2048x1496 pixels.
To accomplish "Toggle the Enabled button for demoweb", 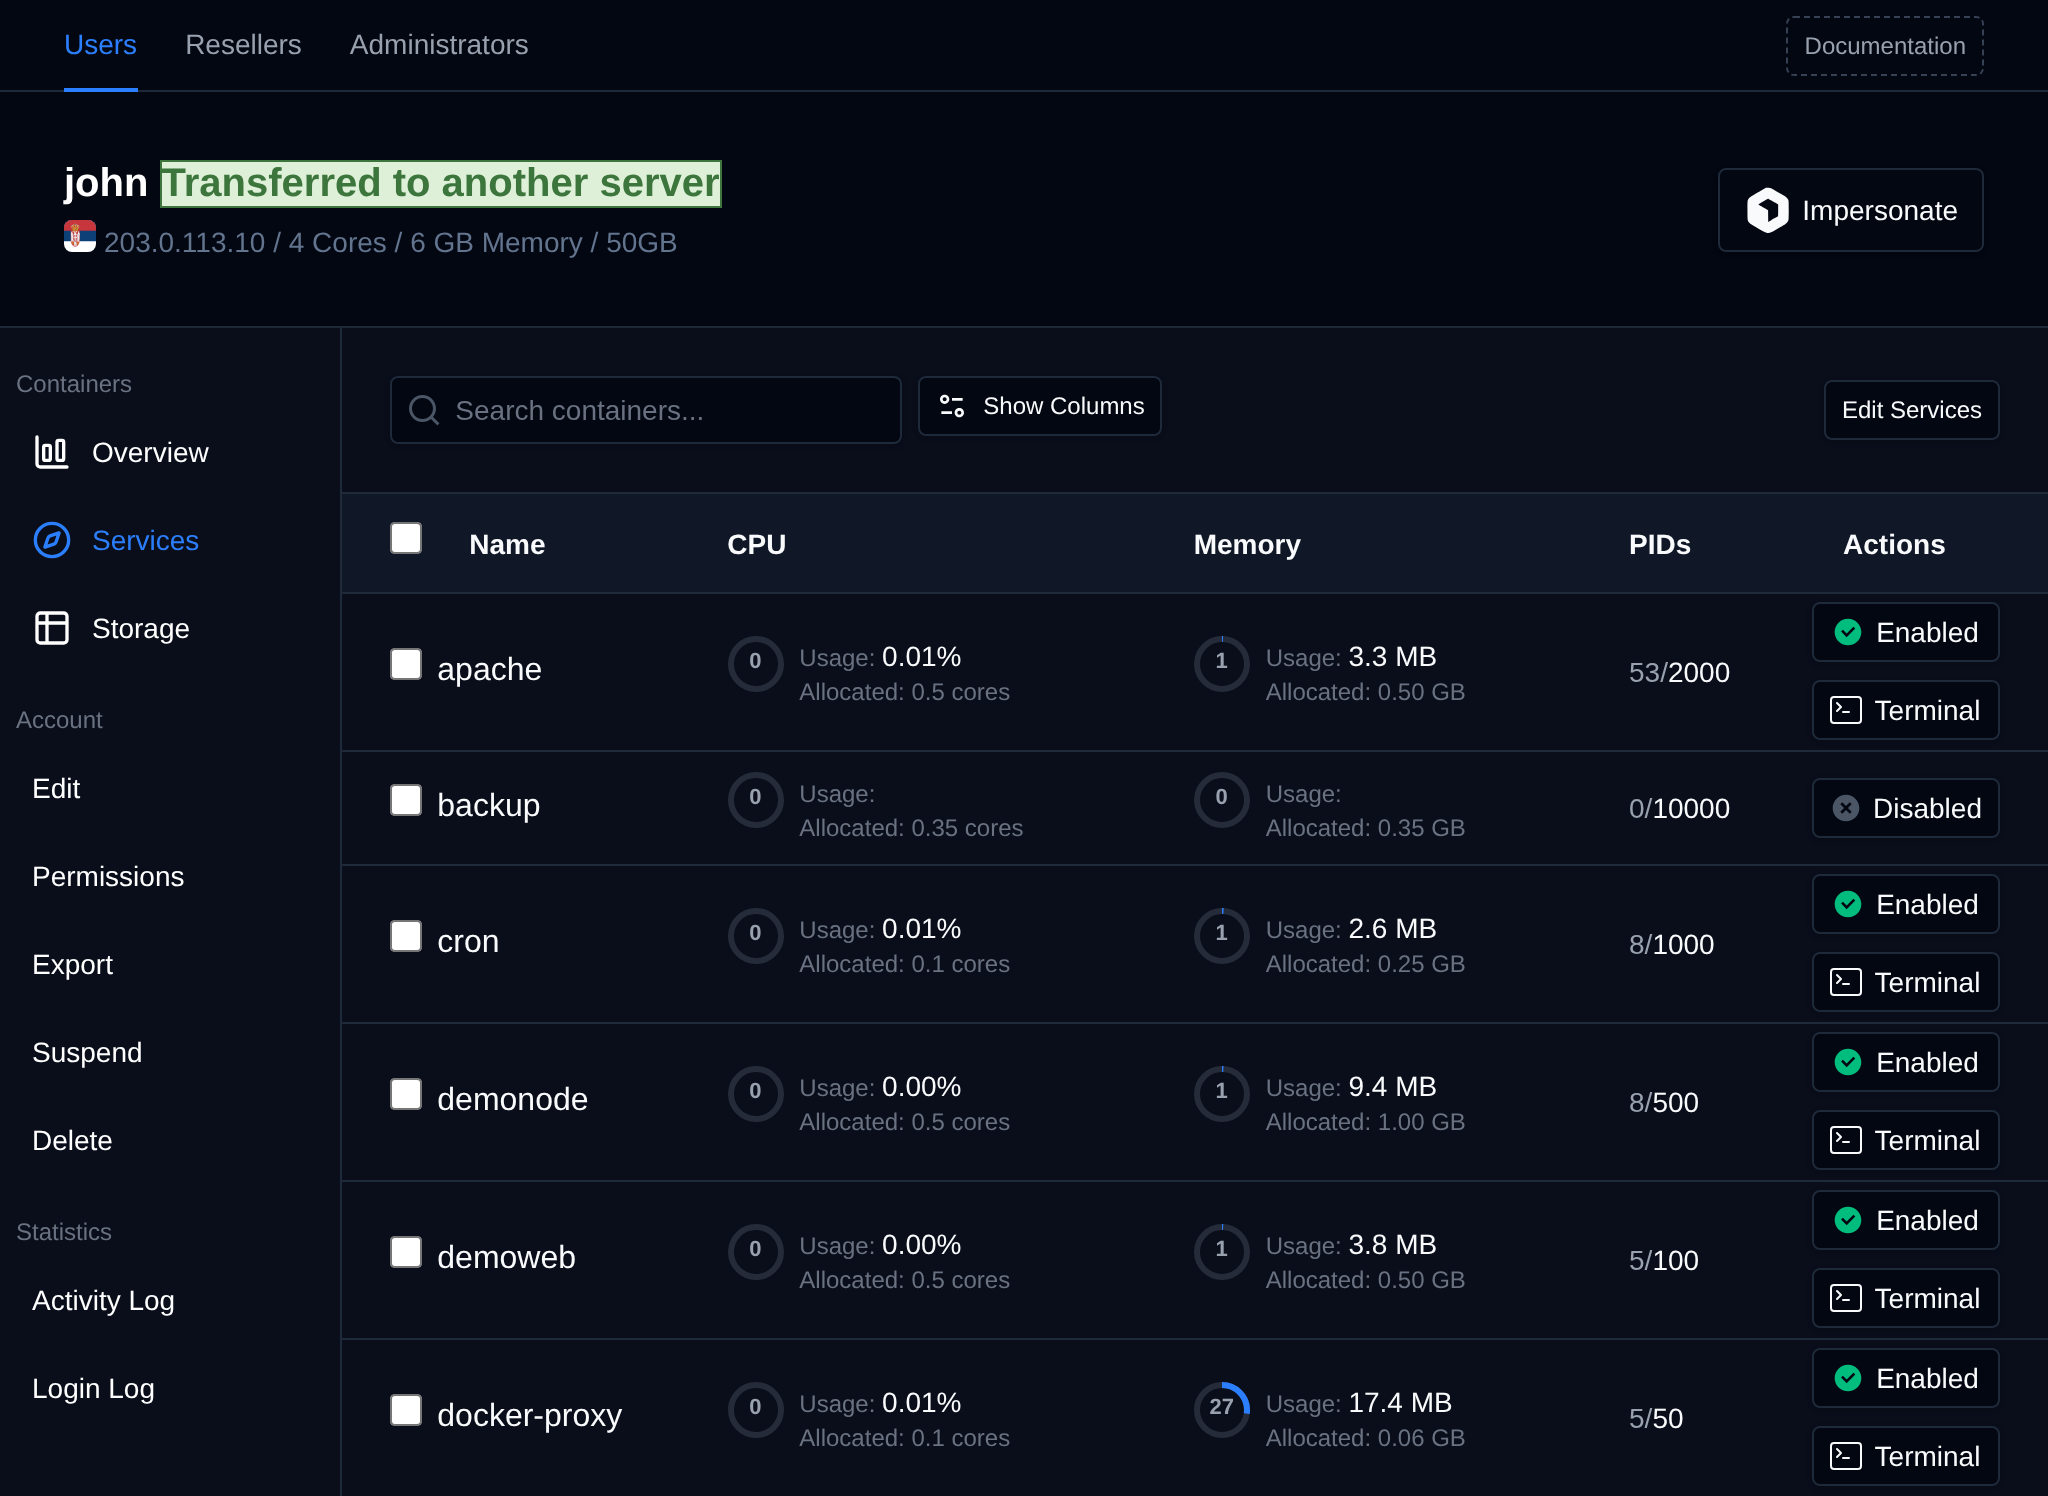I will pos(1906,1220).
